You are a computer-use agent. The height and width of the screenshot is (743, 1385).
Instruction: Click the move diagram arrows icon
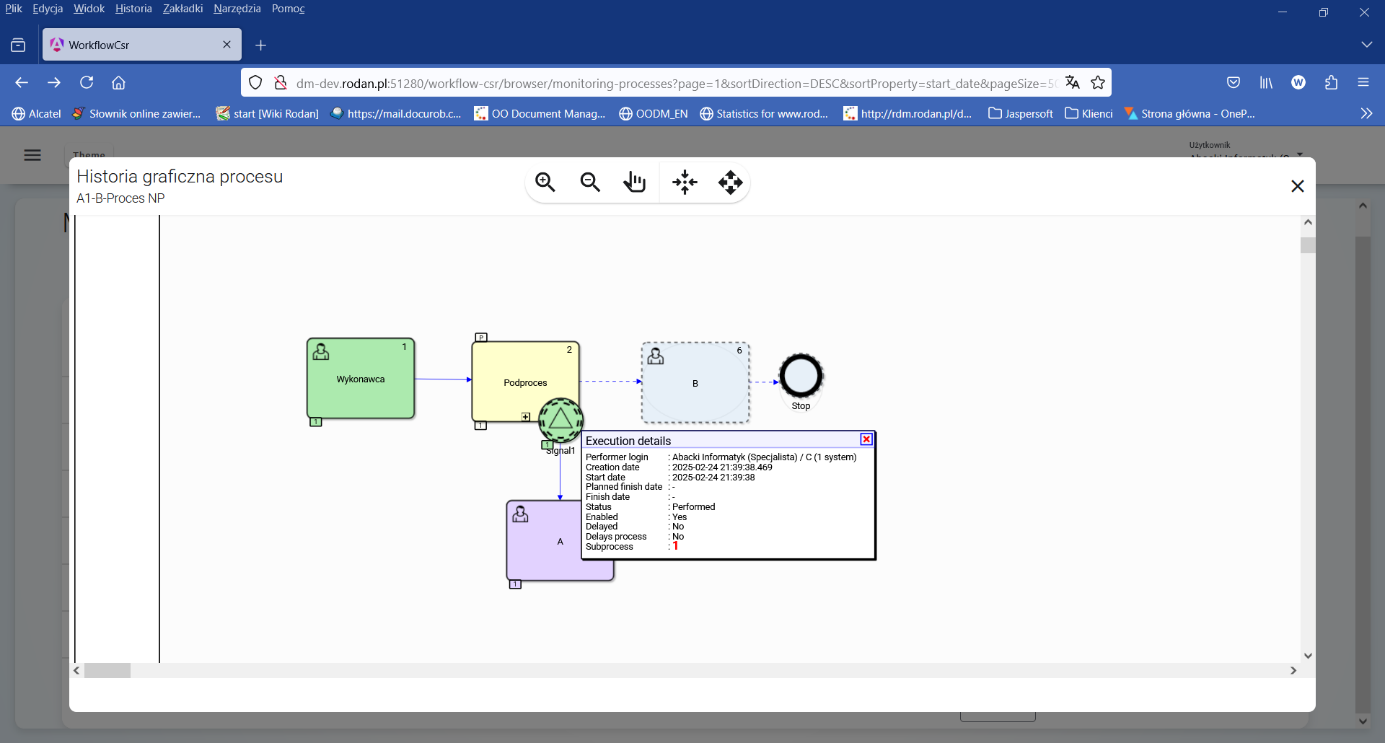point(730,182)
